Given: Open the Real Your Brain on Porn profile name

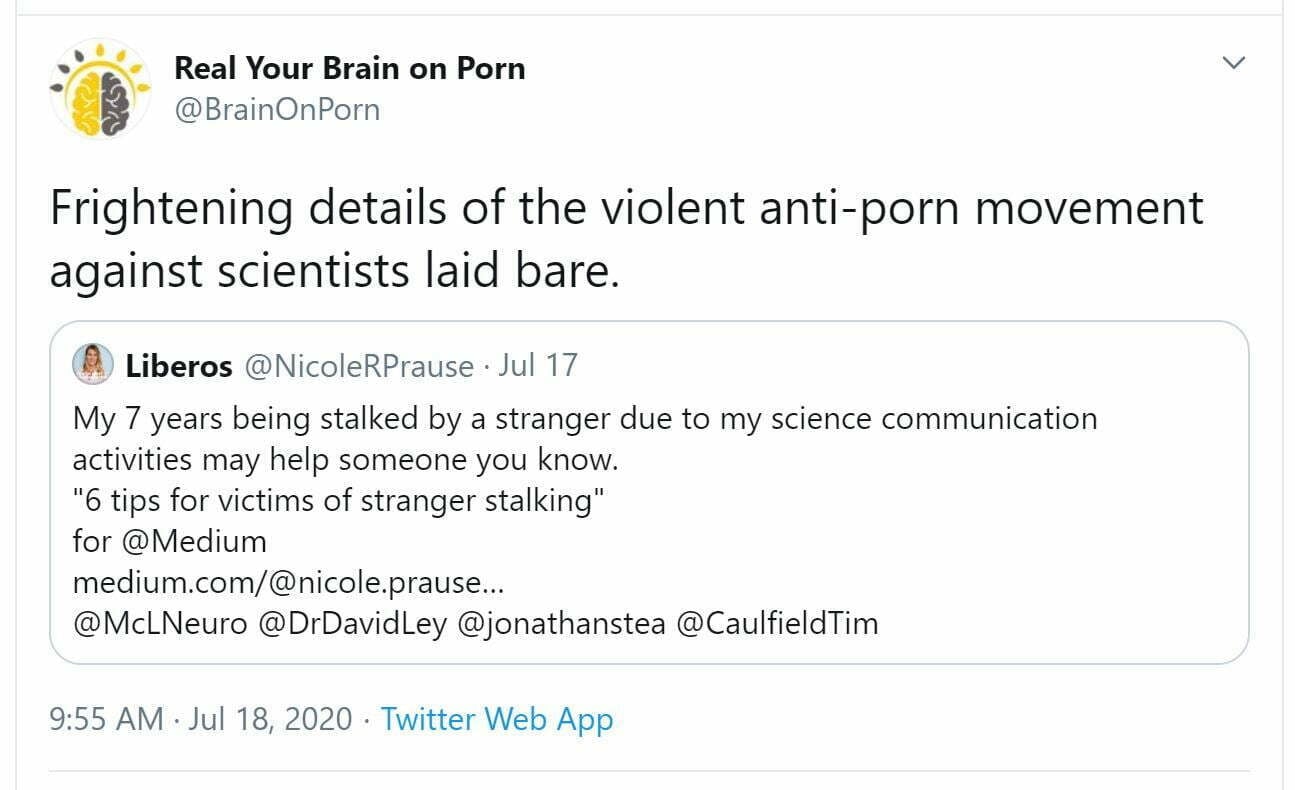Looking at the screenshot, I should click(x=349, y=68).
